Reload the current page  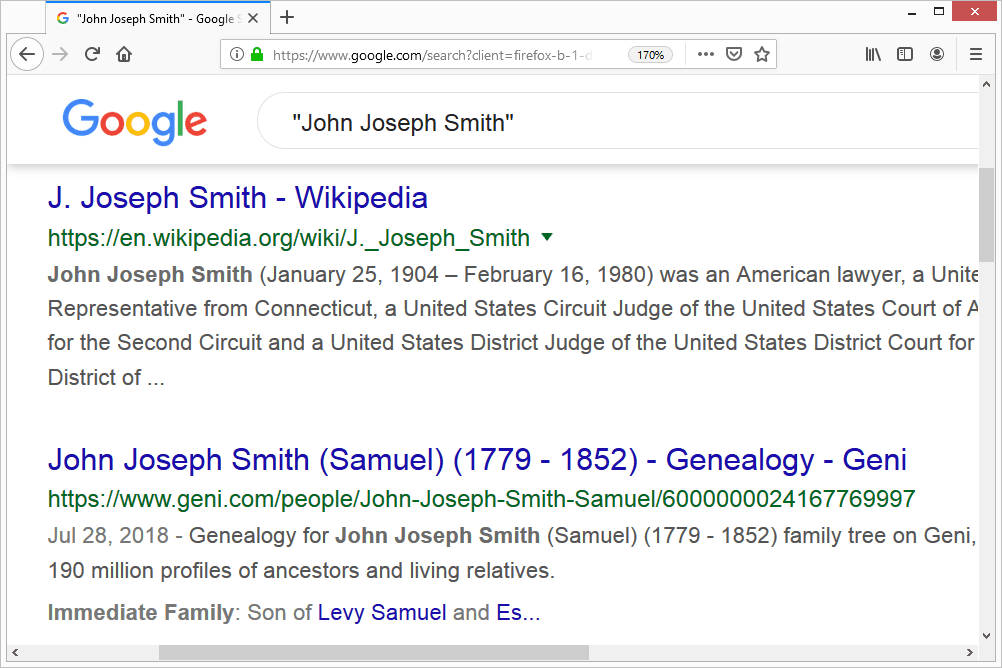(x=91, y=54)
